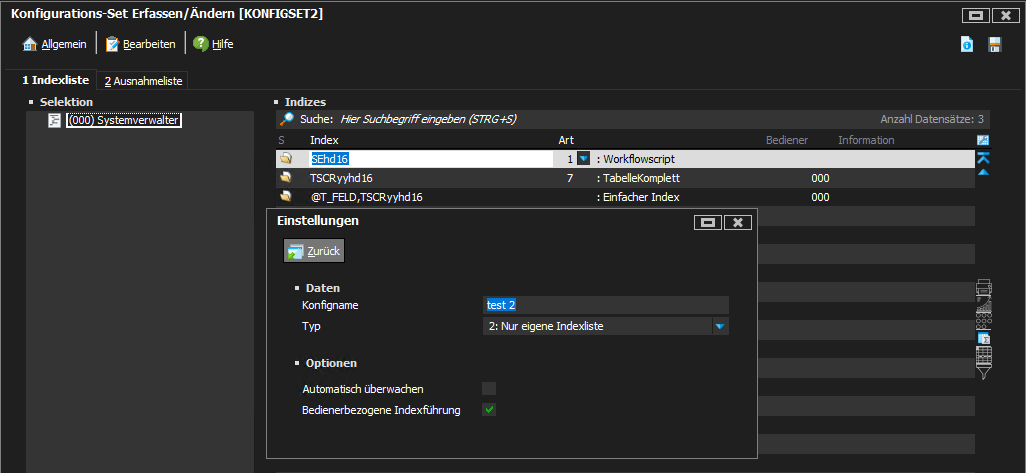Click into the Konfigname text field

tap(606, 305)
